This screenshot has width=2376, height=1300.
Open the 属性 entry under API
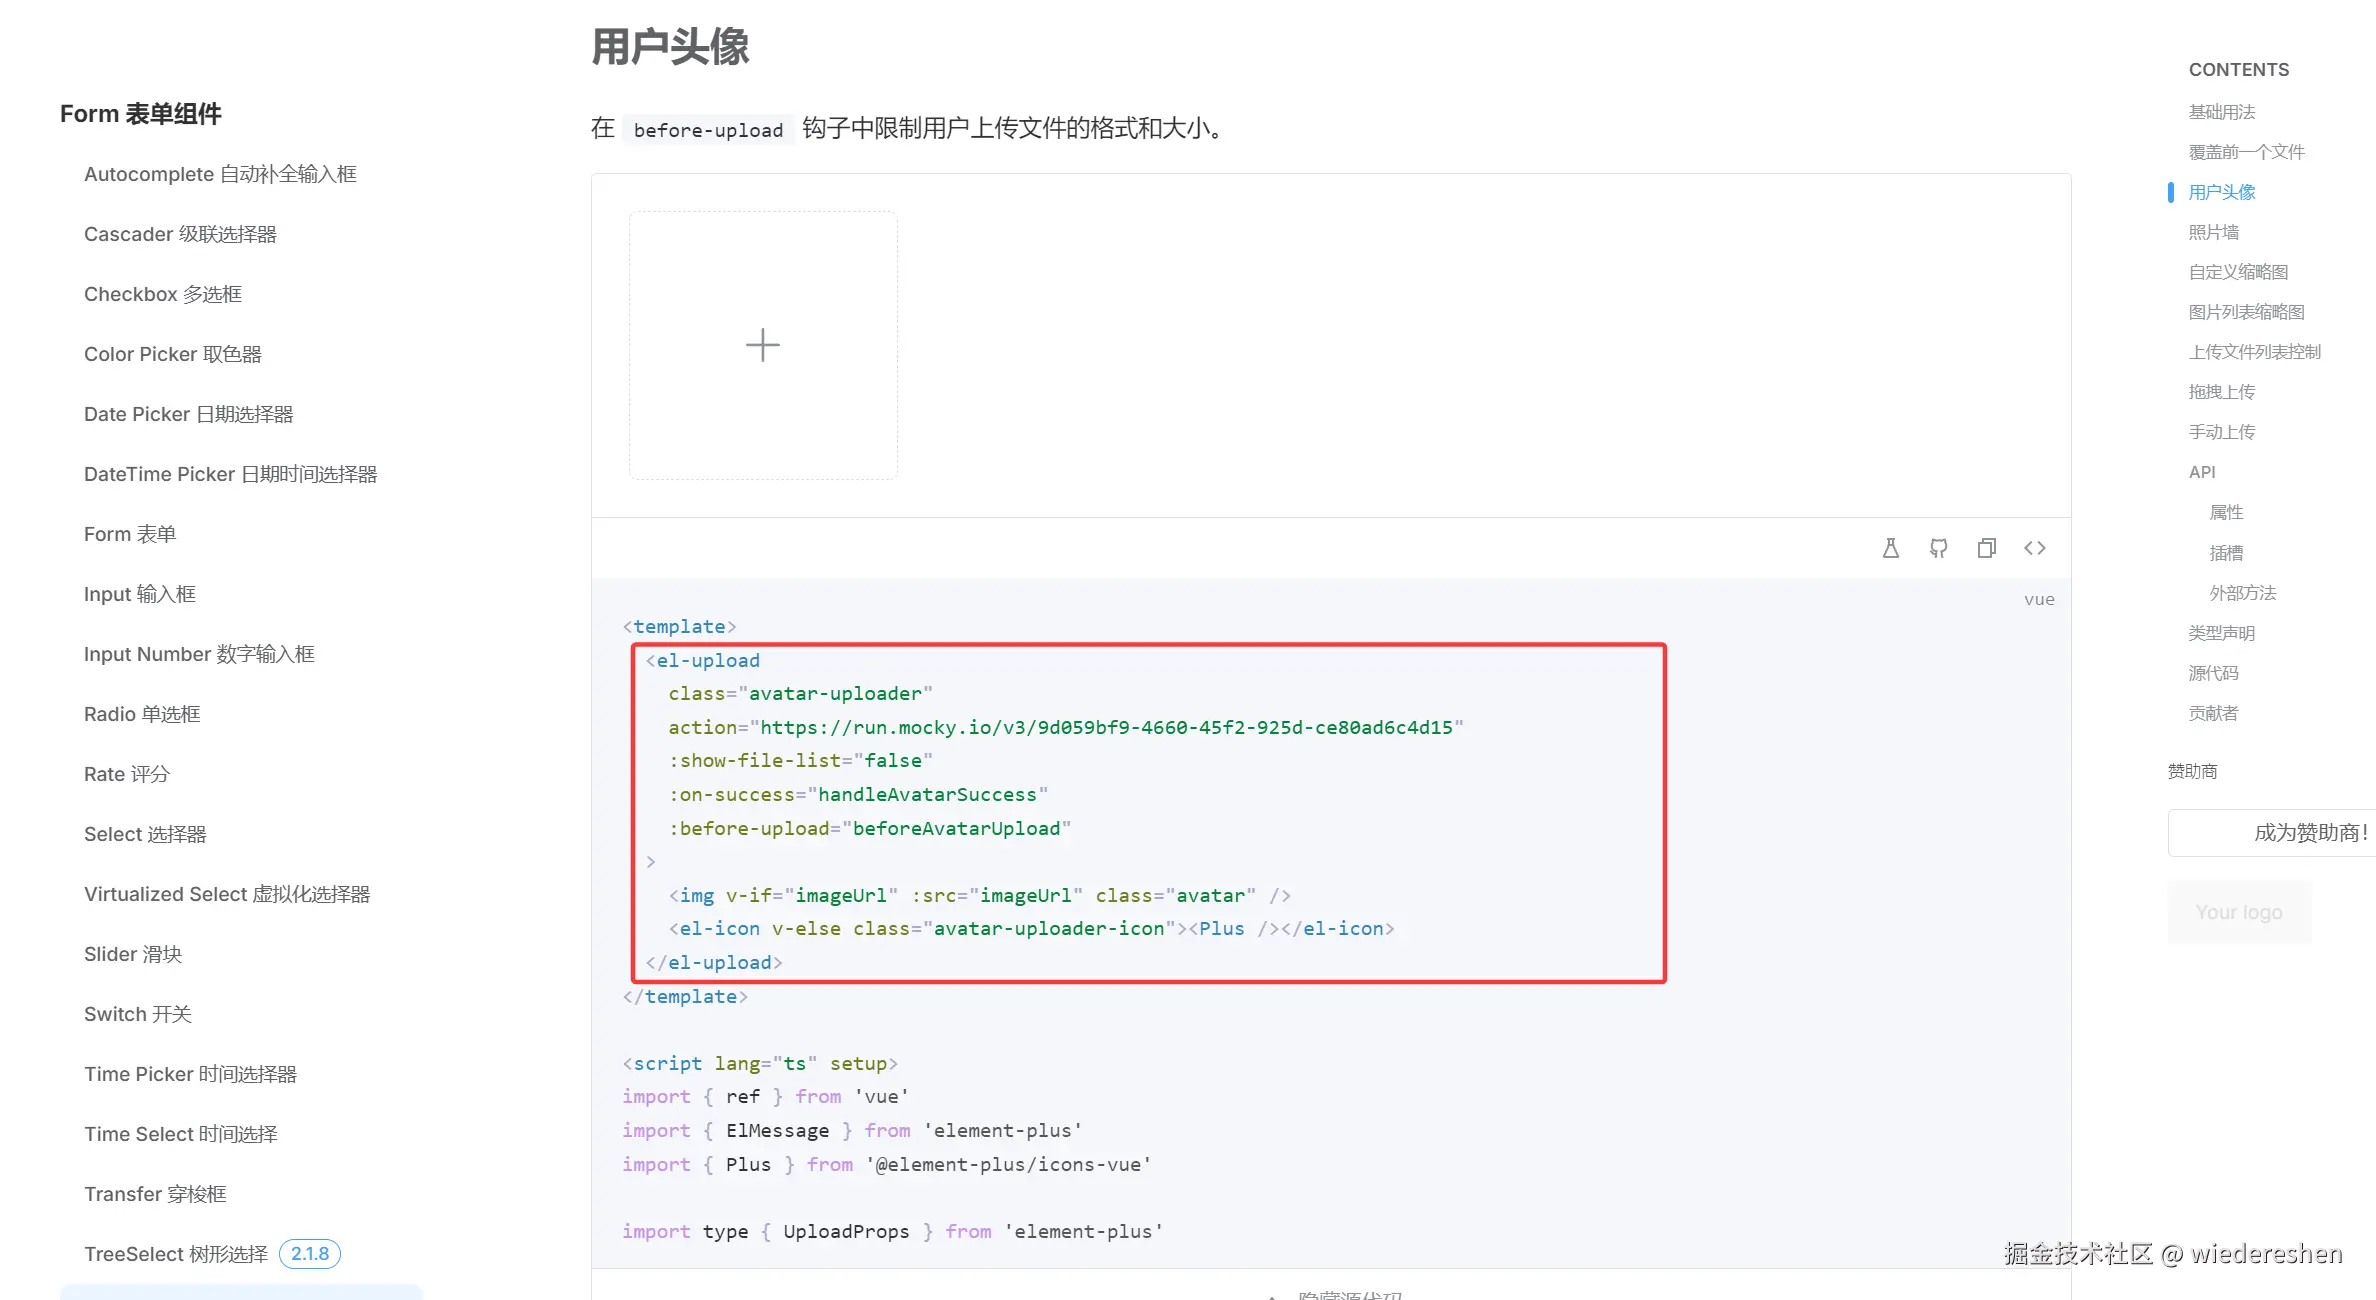[x=2226, y=511]
